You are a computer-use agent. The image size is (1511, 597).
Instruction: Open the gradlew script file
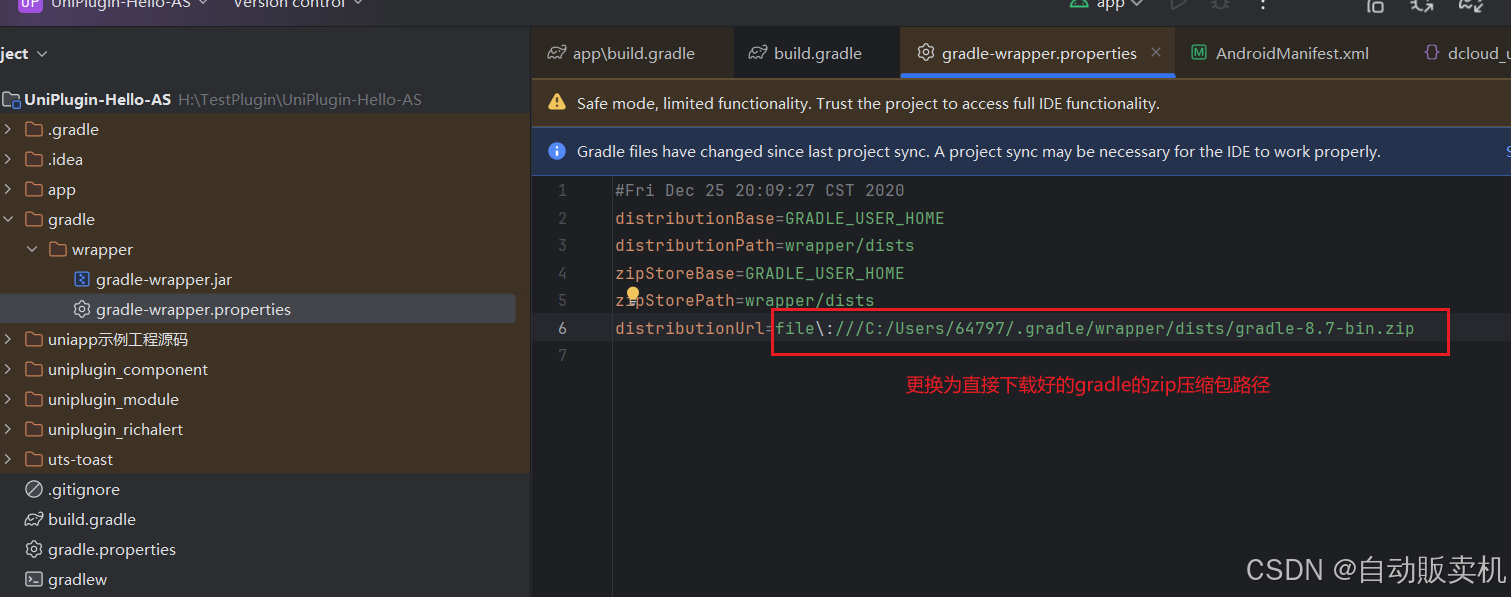click(x=78, y=579)
